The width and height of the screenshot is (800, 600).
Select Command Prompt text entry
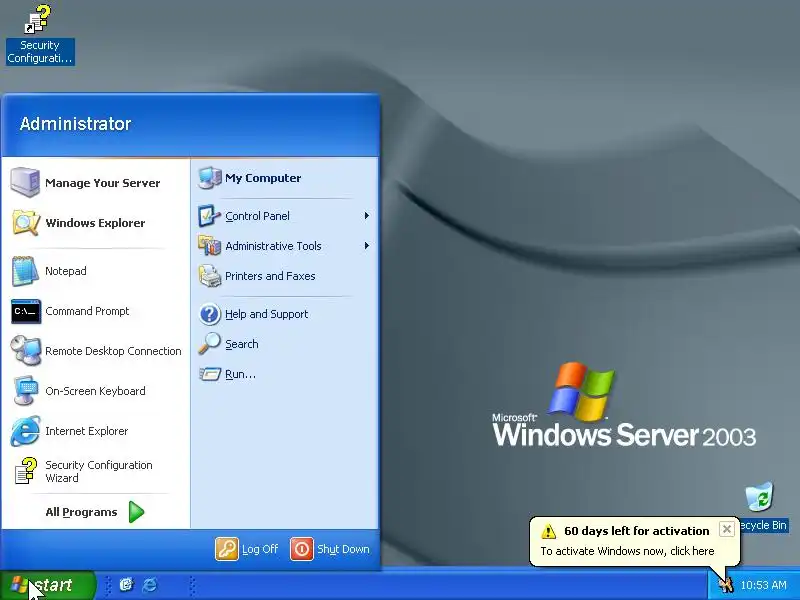(x=87, y=311)
